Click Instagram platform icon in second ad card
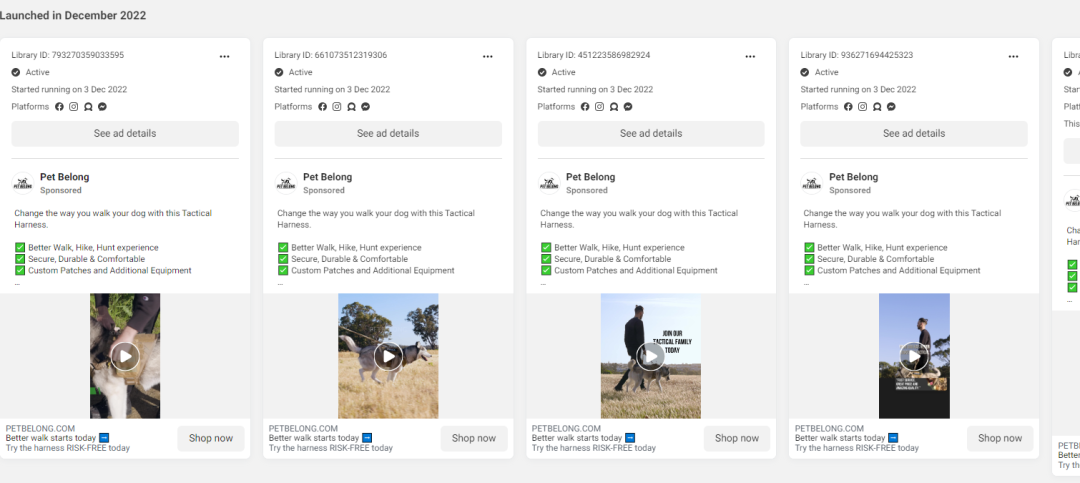This screenshot has width=1080, height=483. (x=337, y=107)
